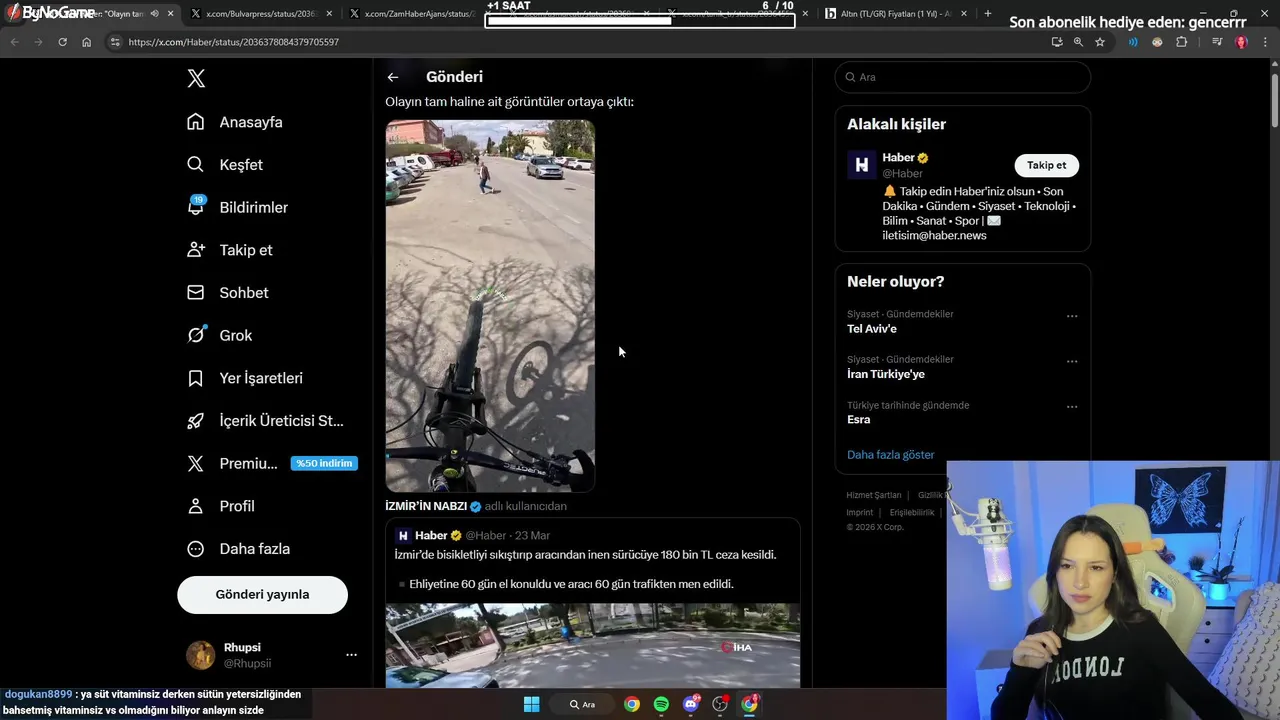Click Daha fazla göster link
This screenshot has height=720, width=1280.
[890, 455]
